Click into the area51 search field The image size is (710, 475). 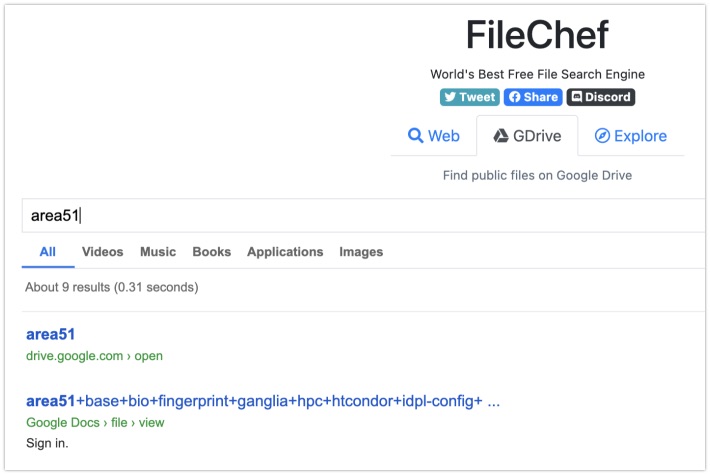click(364, 216)
